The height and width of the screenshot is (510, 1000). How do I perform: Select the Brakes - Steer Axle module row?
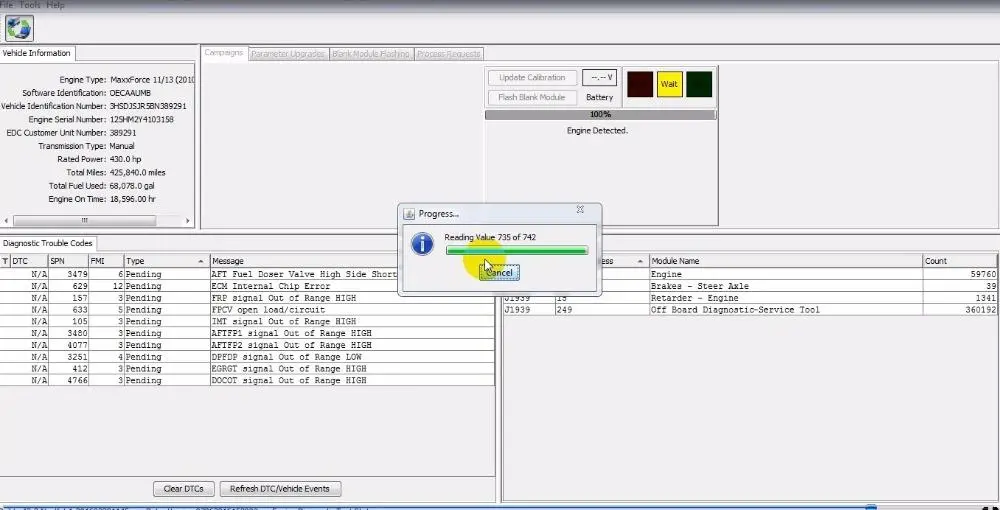click(749, 286)
